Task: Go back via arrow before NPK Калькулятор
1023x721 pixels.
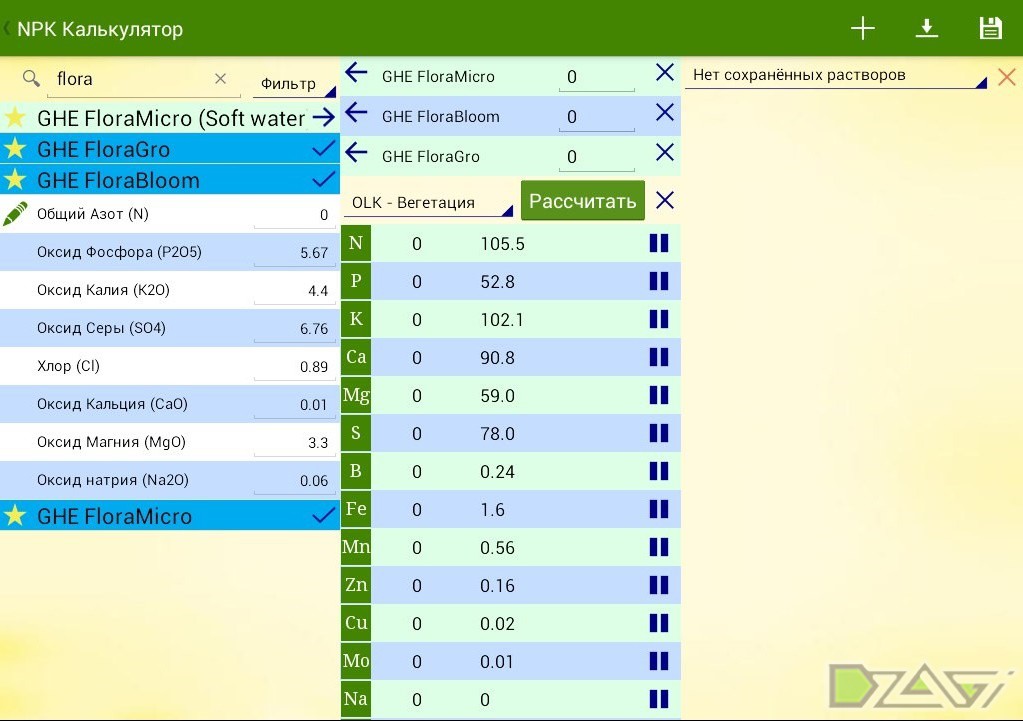Action: coord(7,29)
